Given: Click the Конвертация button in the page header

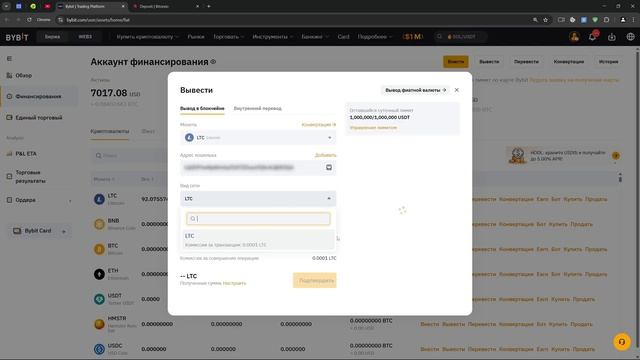Looking at the screenshot, I should pyautogui.click(x=569, y=62).
